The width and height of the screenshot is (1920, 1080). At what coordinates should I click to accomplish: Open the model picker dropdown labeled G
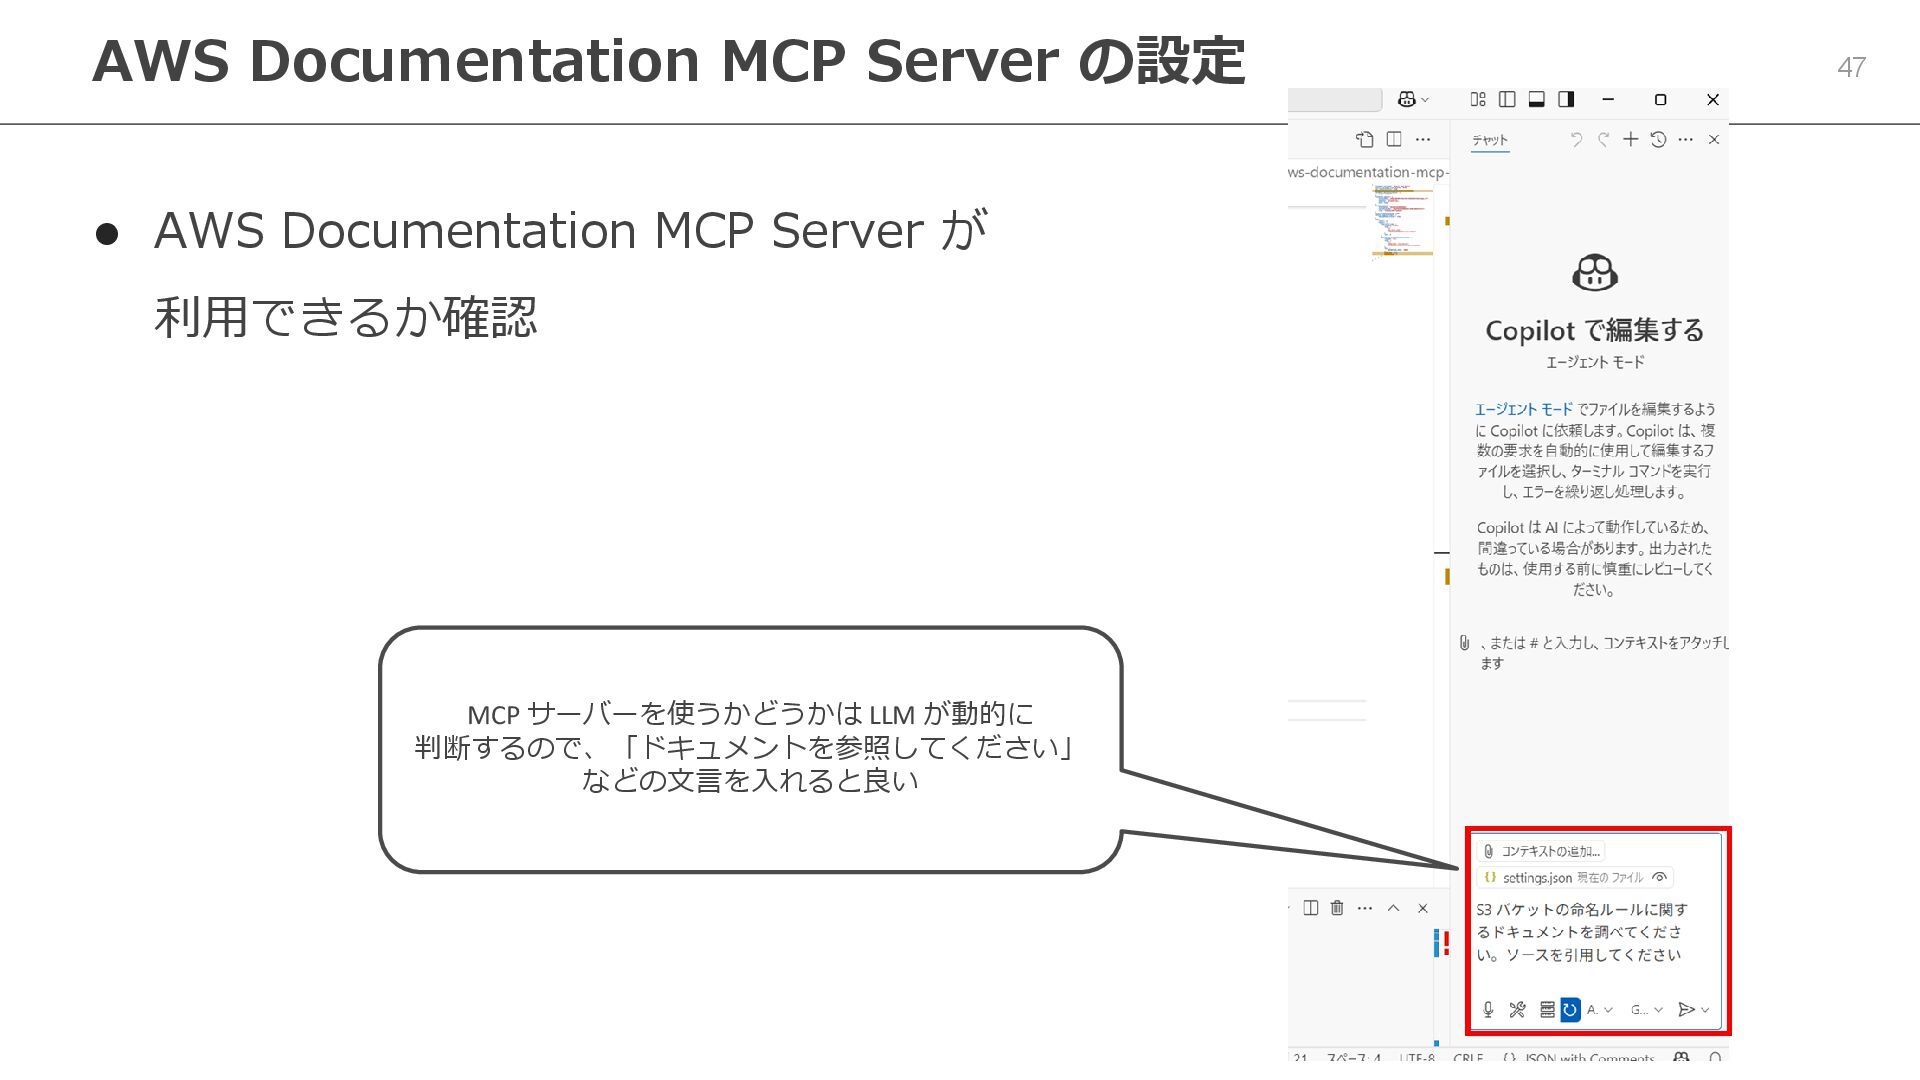click(x=1646, y=1009)
